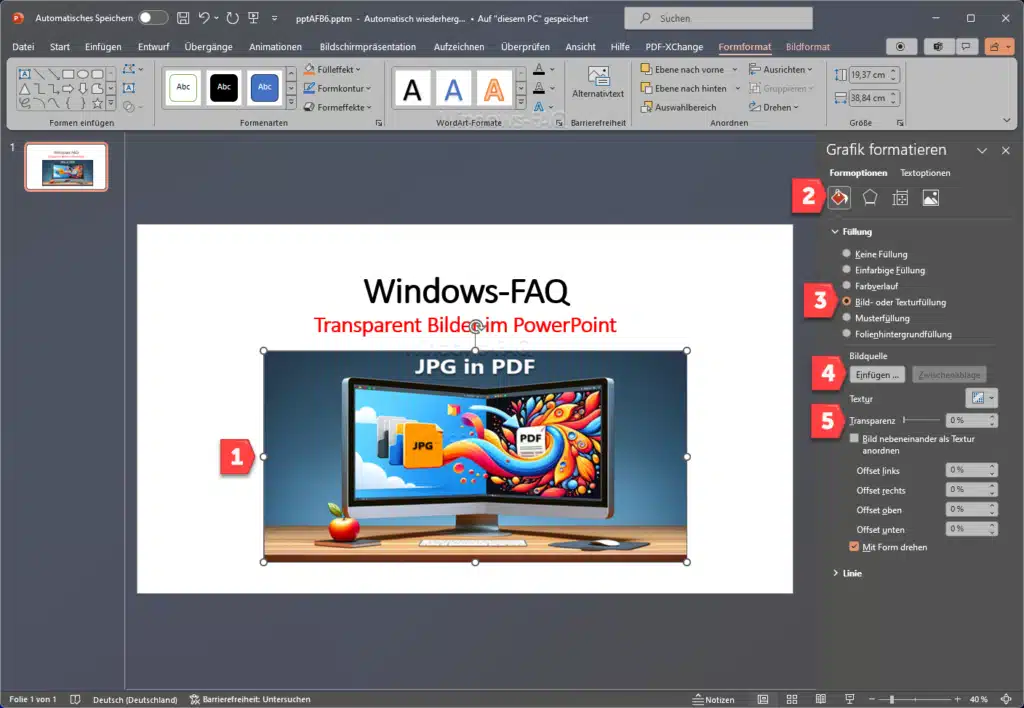Open the comments icon top right

[x=966, y=46]
